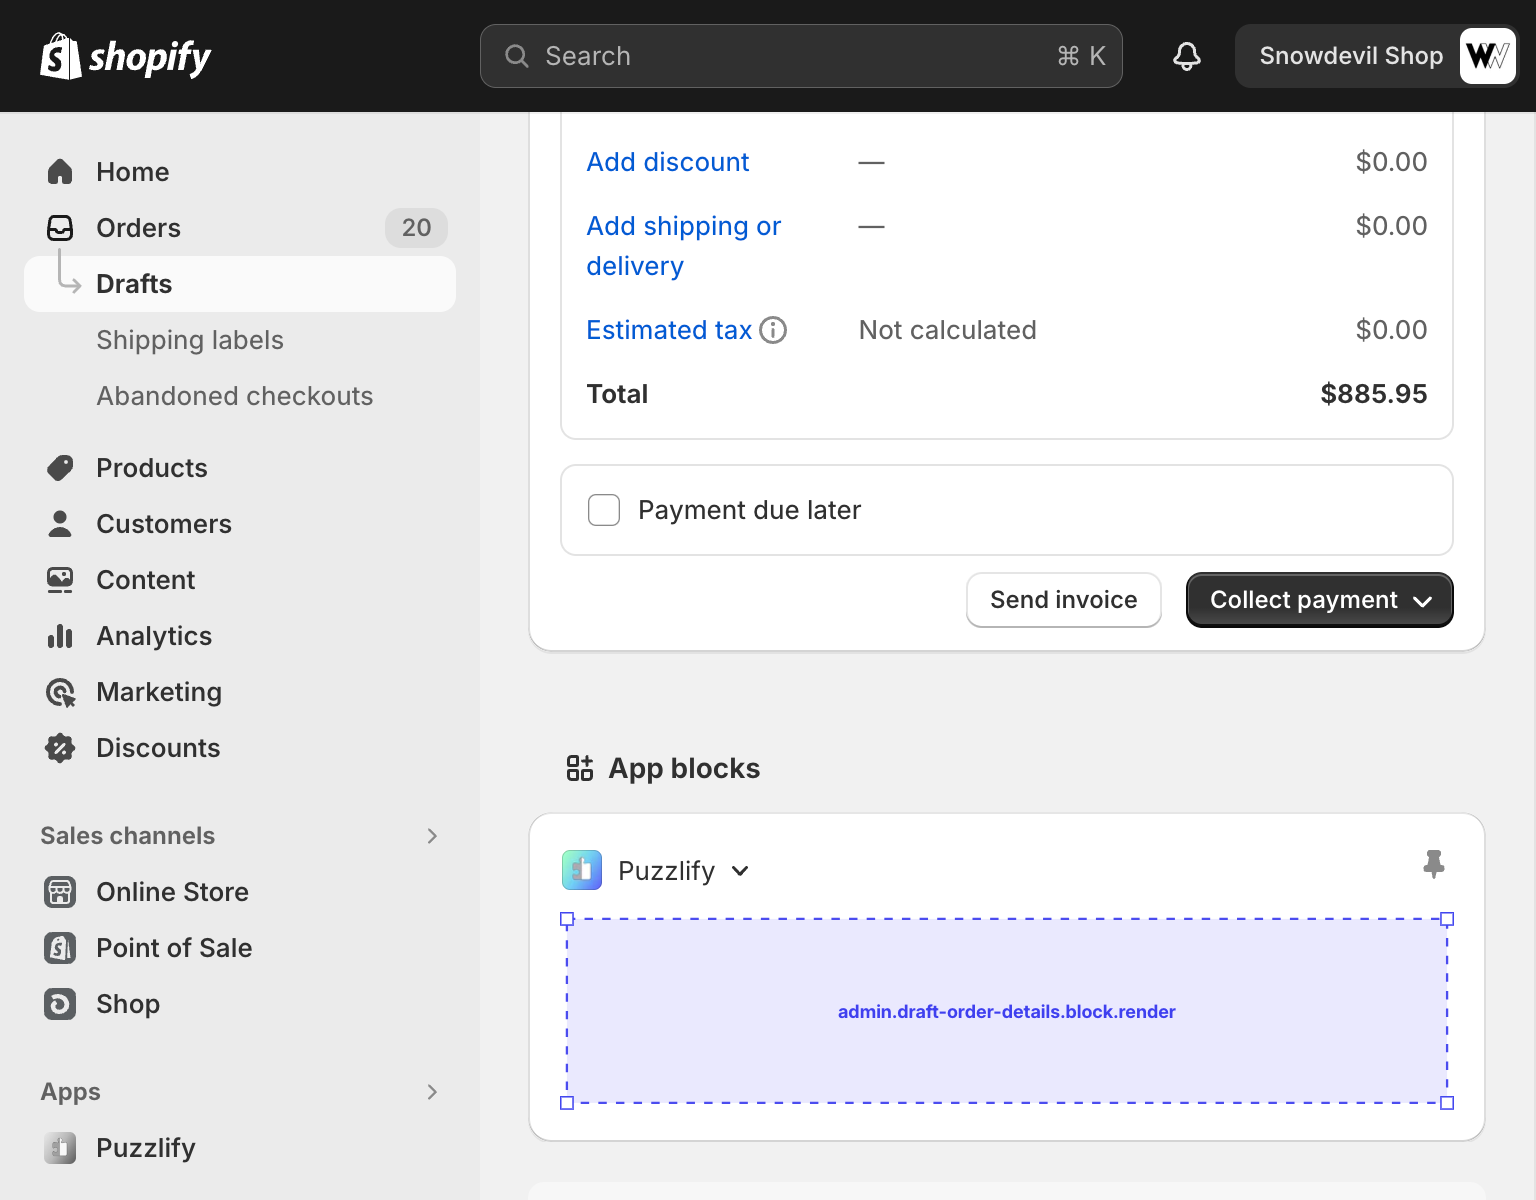Screen dimensions: 1536x1200
Task: Expand the Apps section
Action: click(x=432, y=1092)
